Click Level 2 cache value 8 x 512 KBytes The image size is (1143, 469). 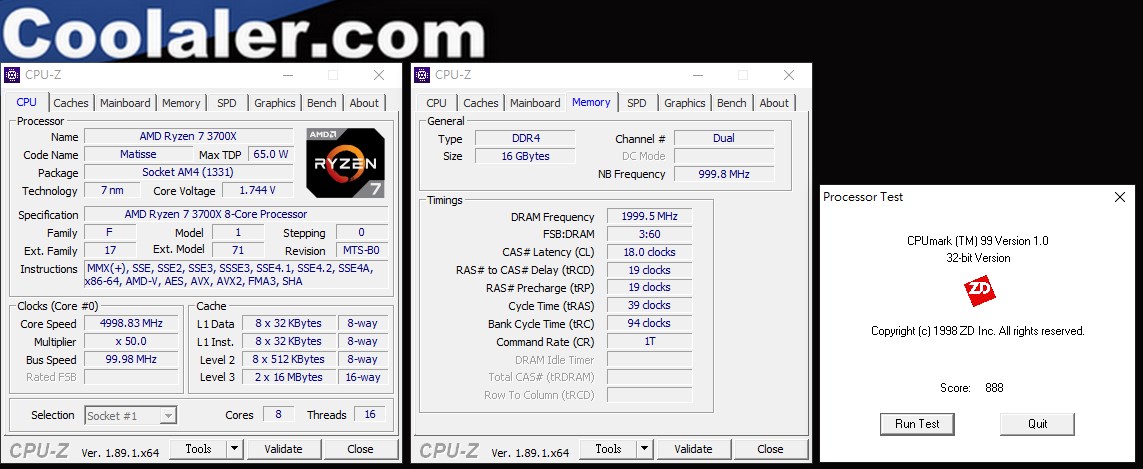pos(289,359)
